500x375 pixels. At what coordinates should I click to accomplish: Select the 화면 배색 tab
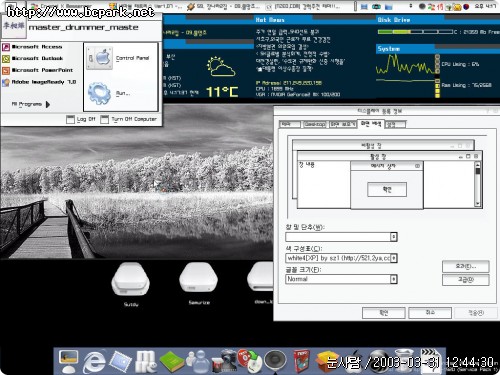click(371, 124)
